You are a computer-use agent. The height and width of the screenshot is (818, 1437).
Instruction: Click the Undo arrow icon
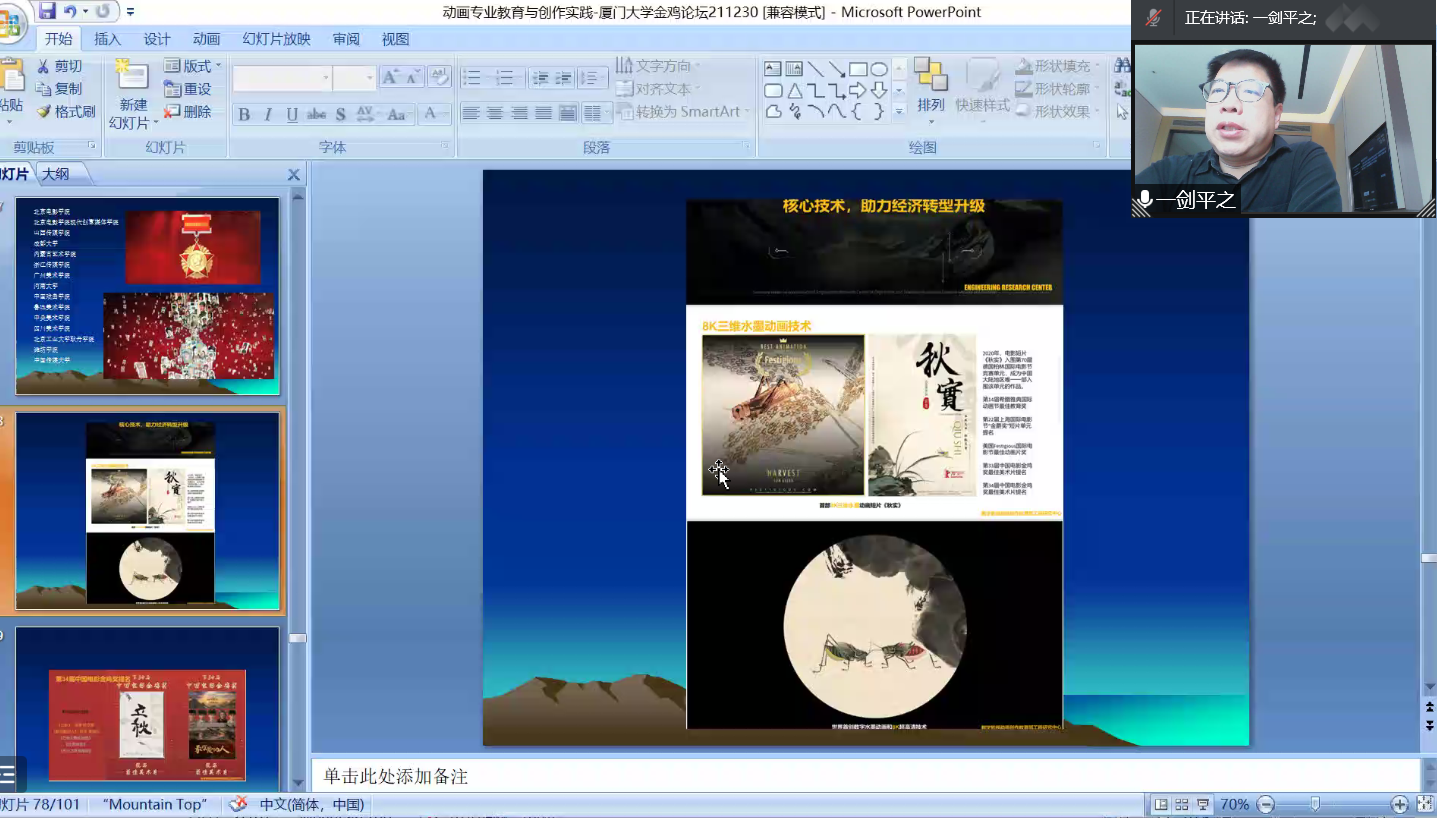tap(70, 12)
